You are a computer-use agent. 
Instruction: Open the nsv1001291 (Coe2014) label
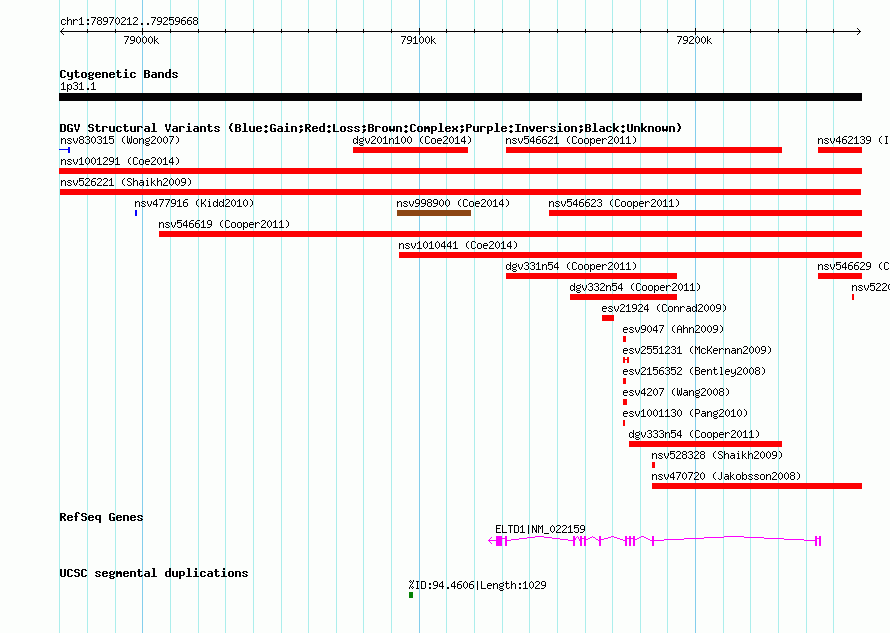point(120,161)
